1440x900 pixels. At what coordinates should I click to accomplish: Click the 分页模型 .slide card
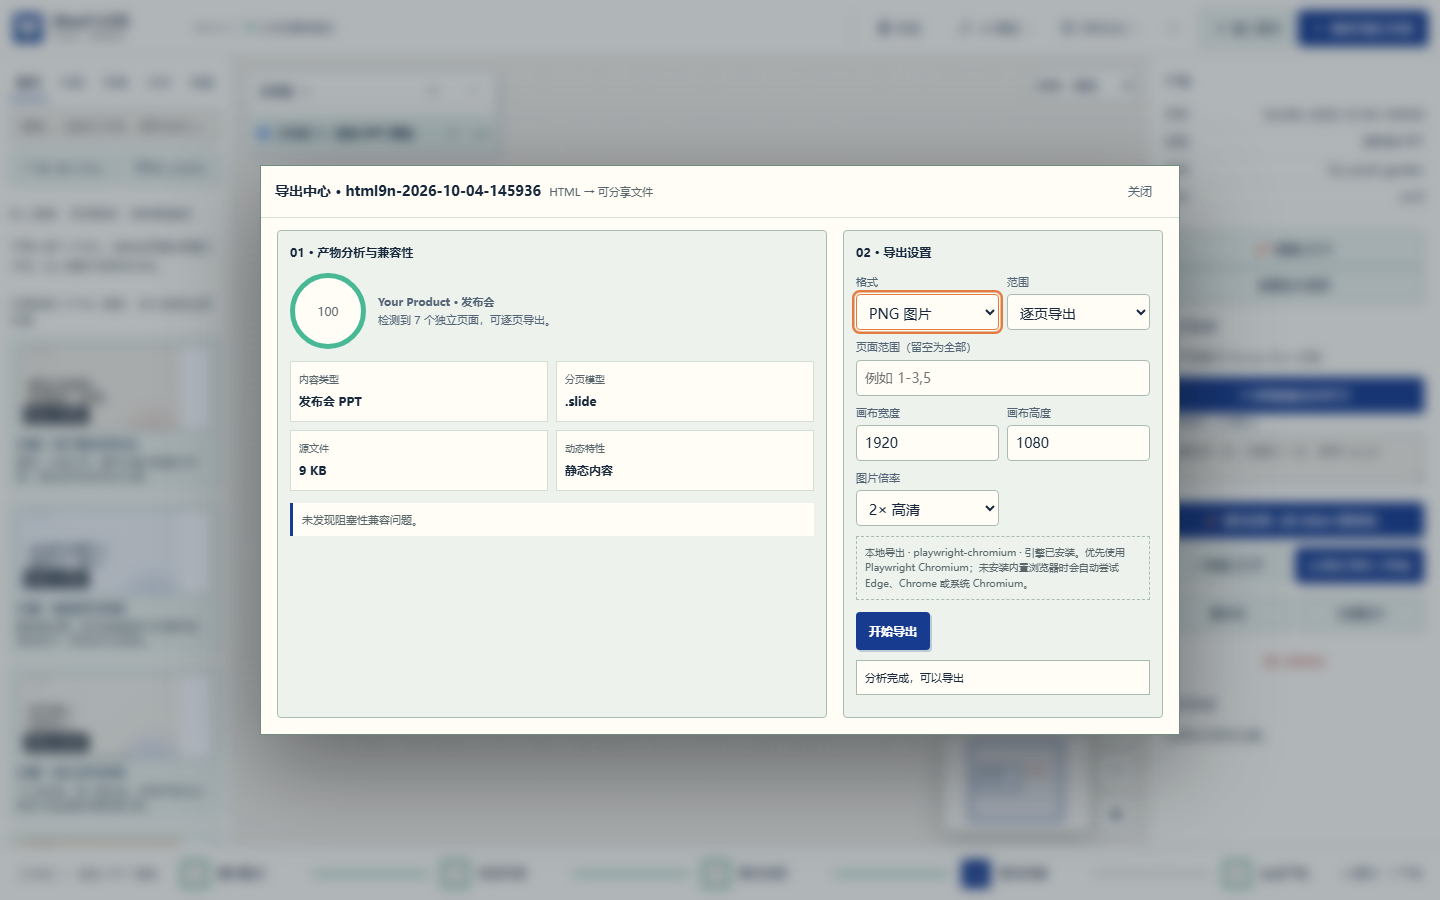(685, 391)
